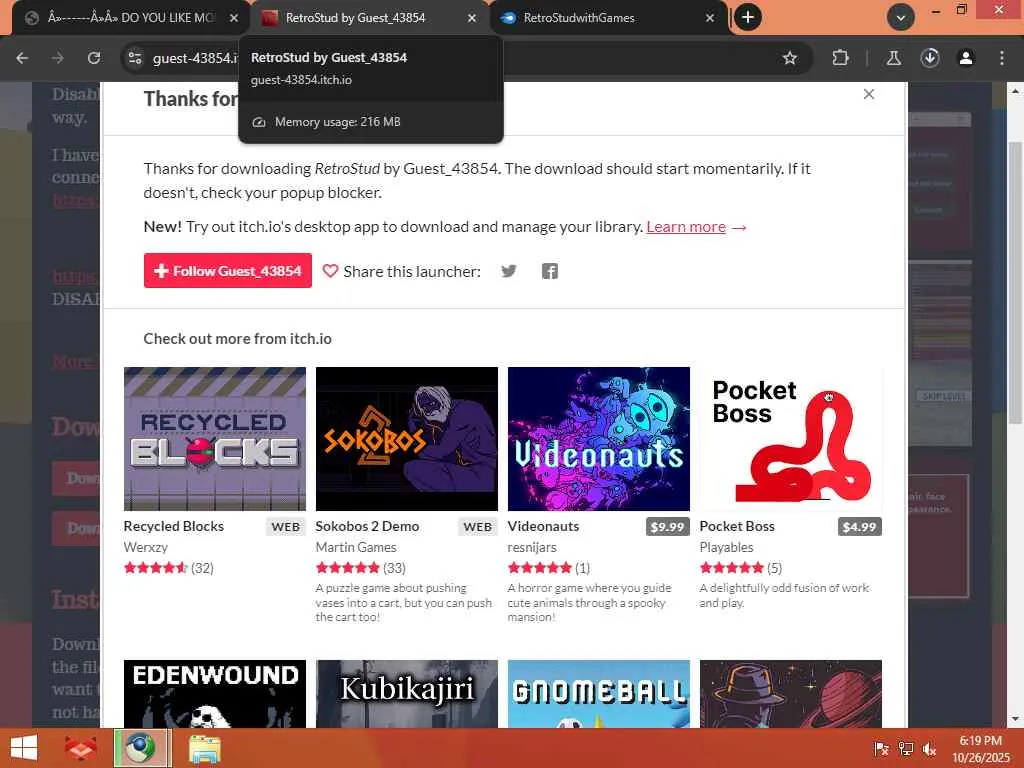Open resnijars author link
The height and width of the screenshot is (768, 1024).
[x=532, y=547]
